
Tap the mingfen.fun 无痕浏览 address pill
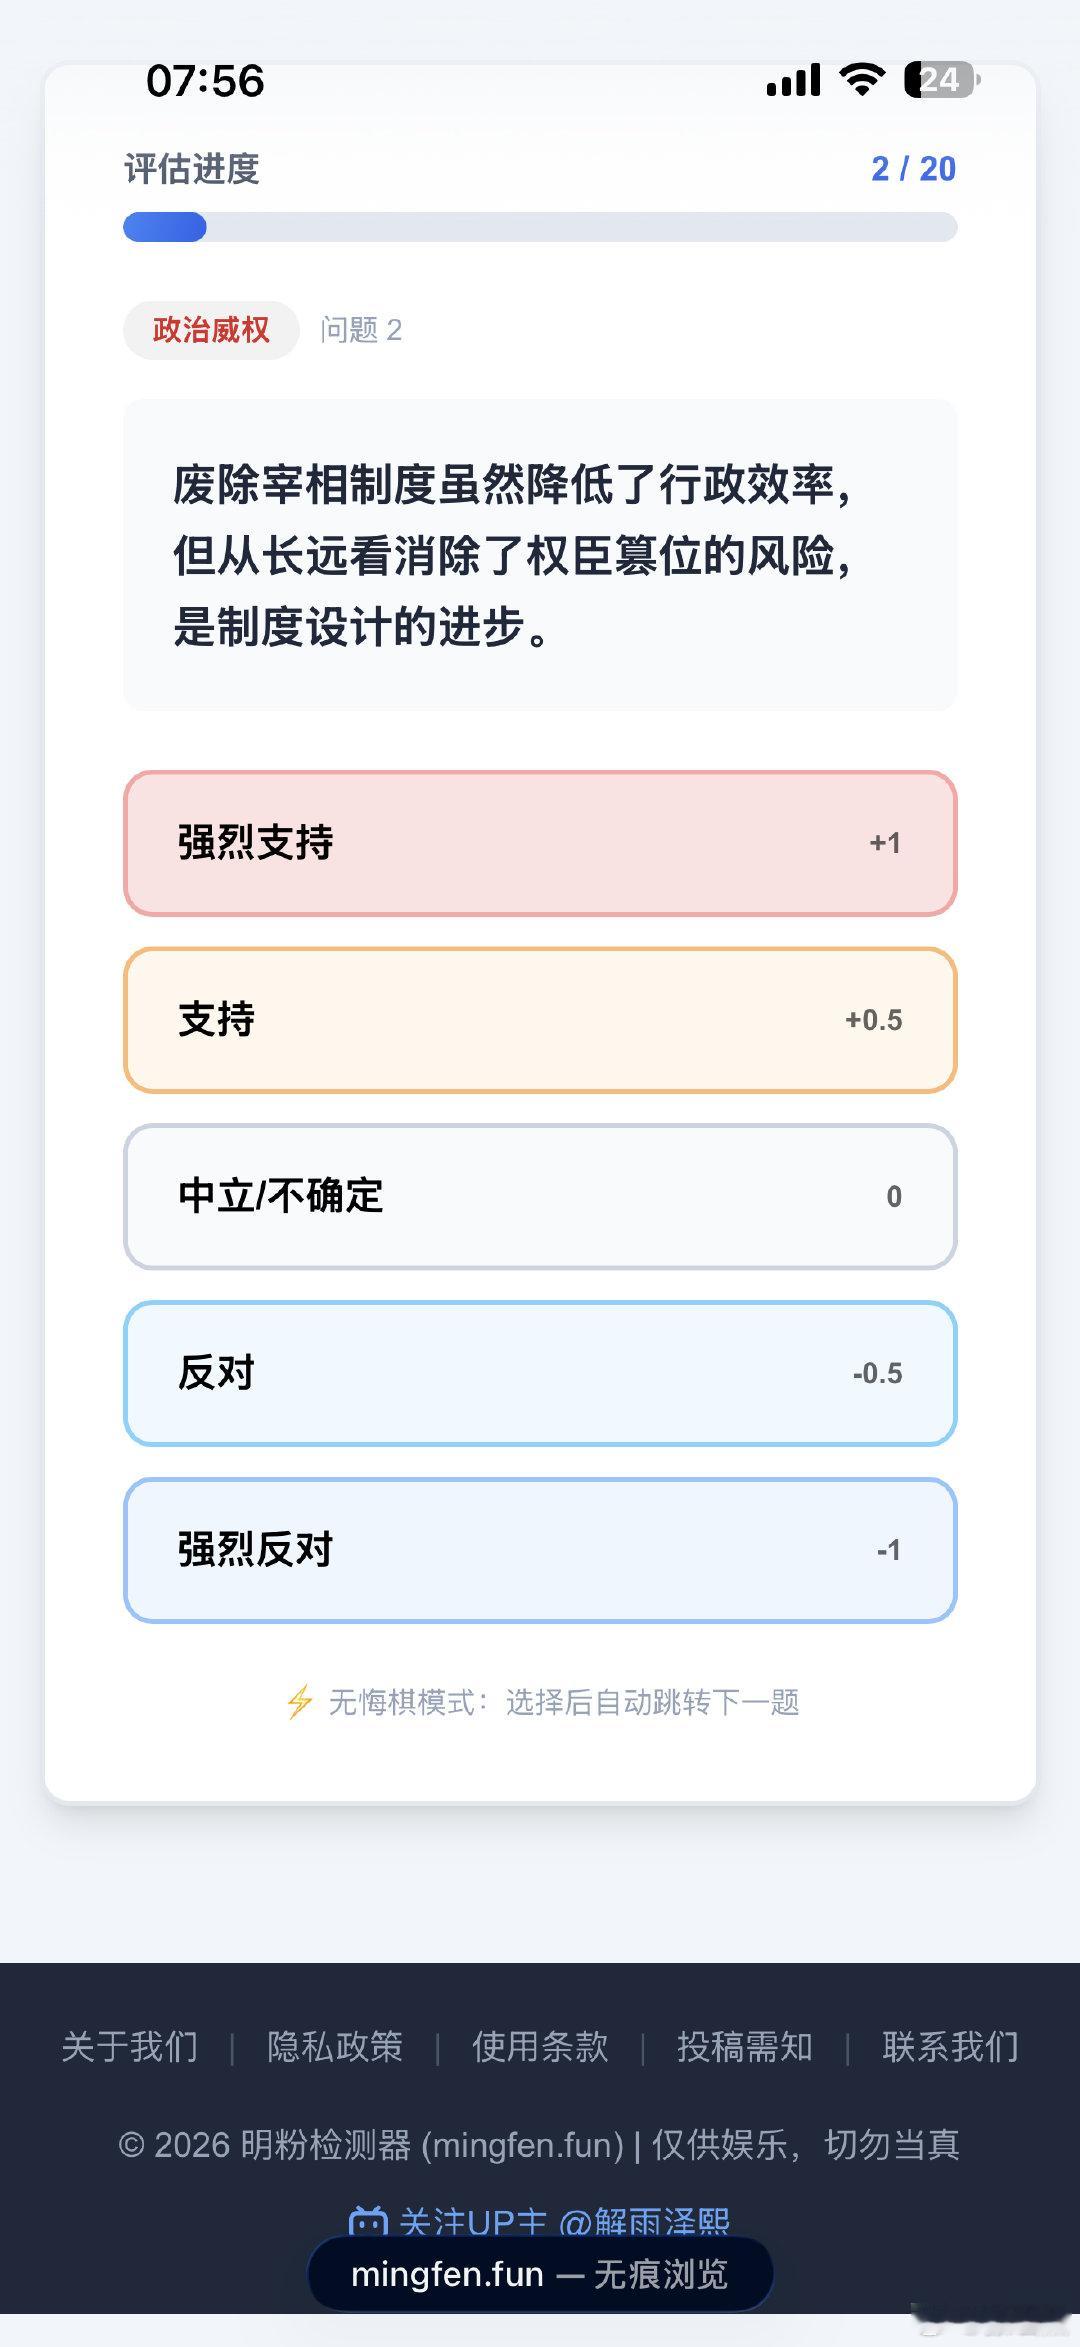tap(540, 2275)
